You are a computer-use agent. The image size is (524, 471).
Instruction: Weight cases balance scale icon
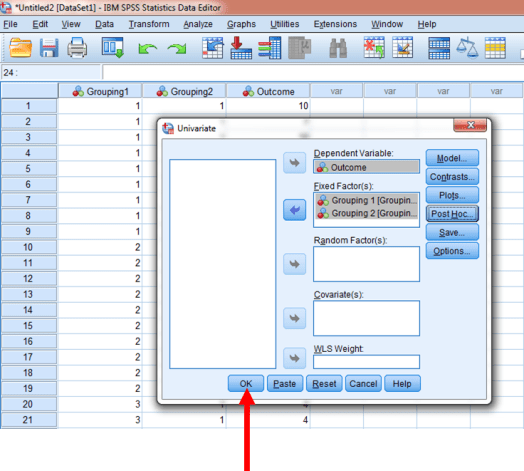467,48
